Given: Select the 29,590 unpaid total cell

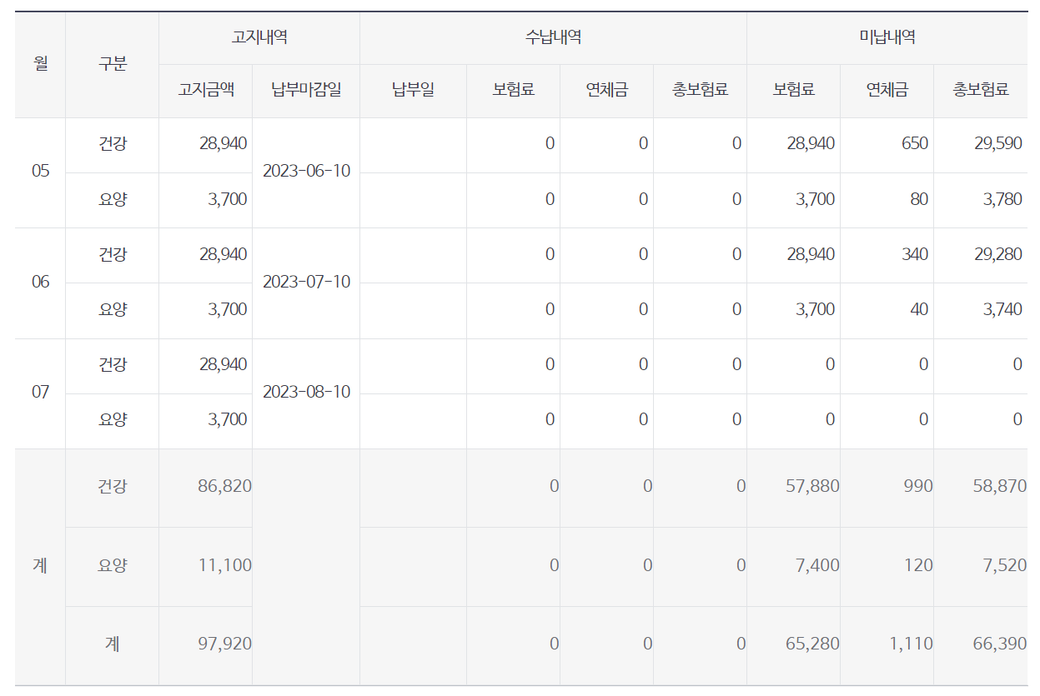Looking at the screenshot, I should [x=997, y=144].
